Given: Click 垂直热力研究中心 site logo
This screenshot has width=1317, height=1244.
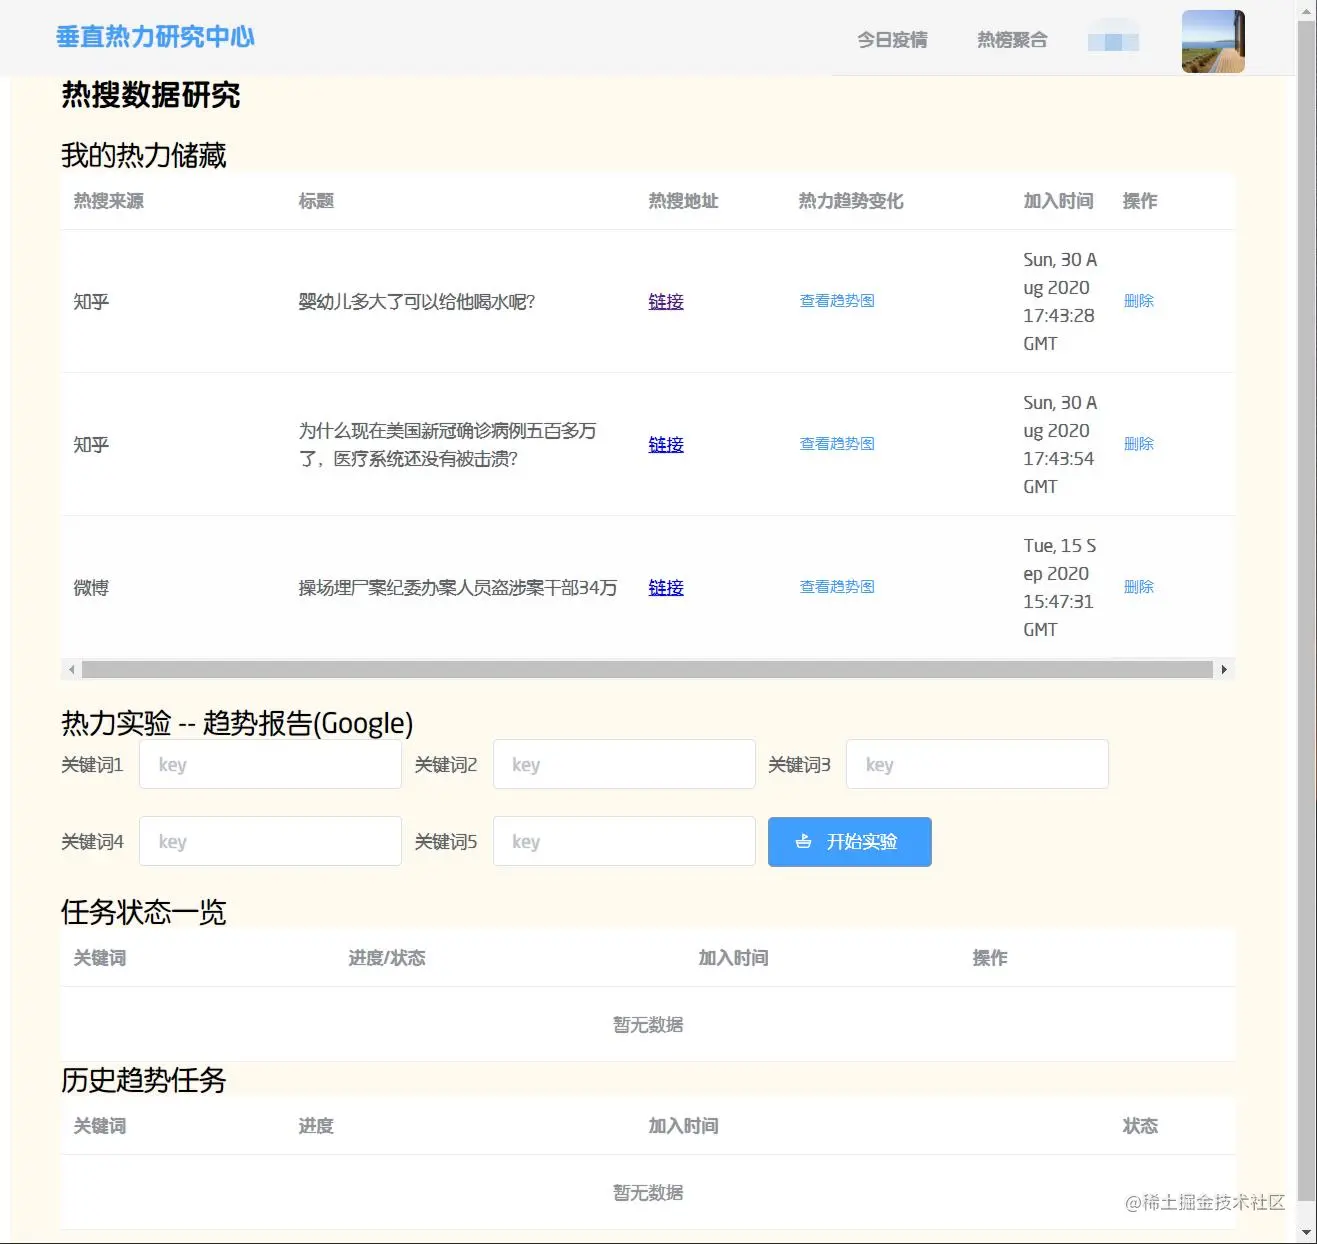Looking at the screenshot, I should (x=155, y=37).
